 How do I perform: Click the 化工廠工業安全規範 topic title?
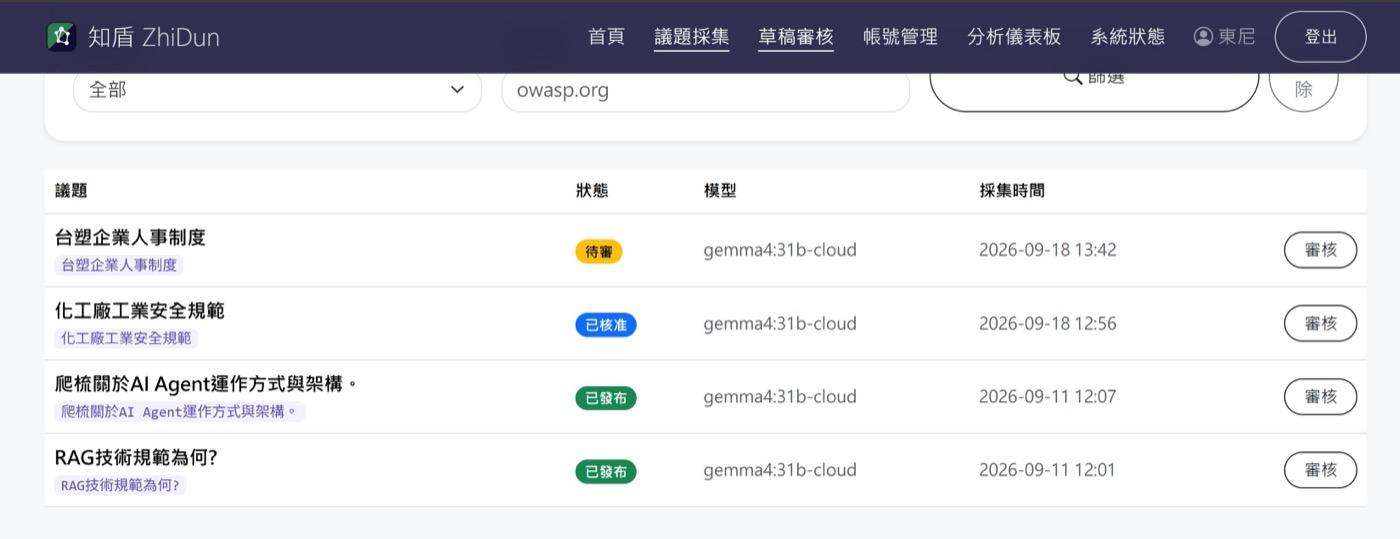[140, 311]
